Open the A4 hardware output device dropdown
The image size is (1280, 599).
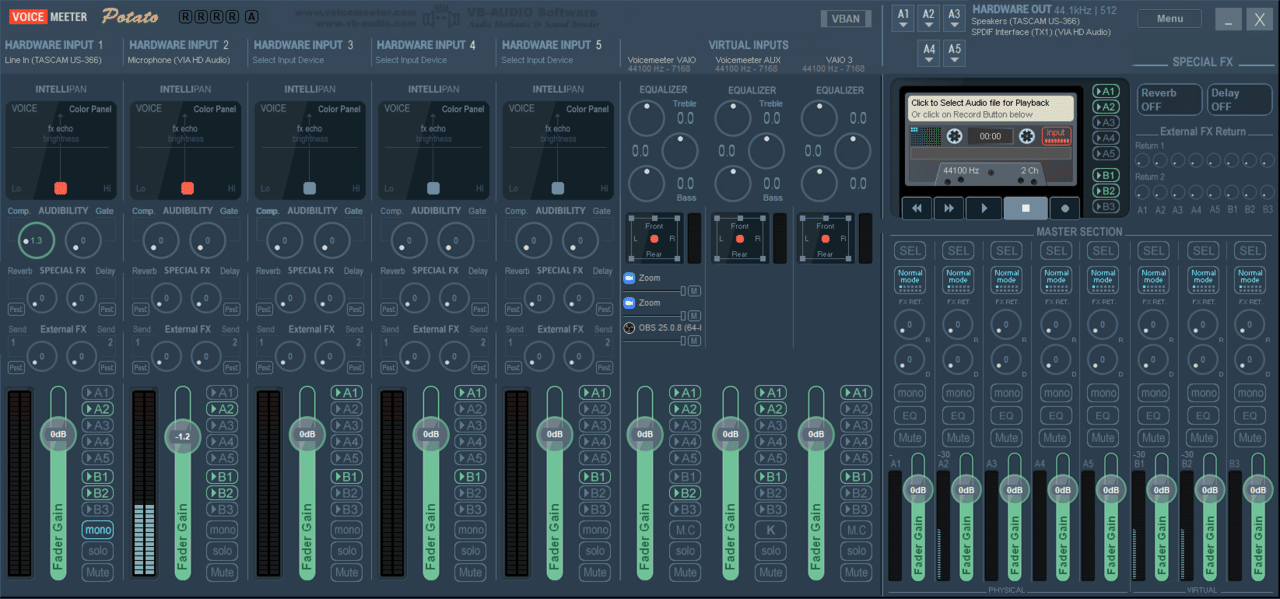[x=929, y=53]
